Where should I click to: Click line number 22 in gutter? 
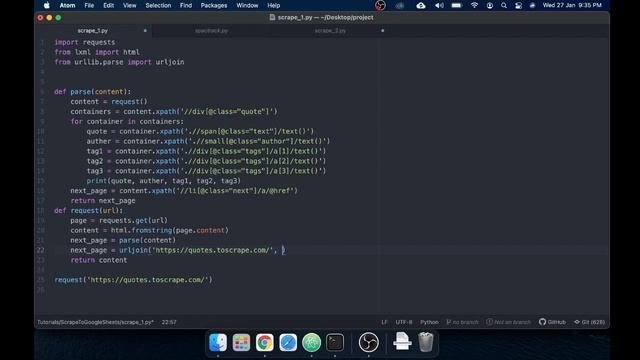pos(41,250)
